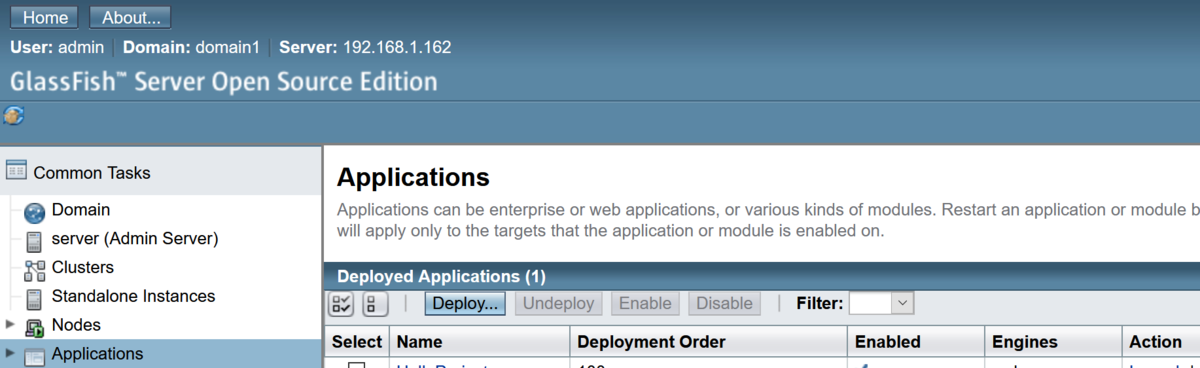Click the Common Tasks panel icon
Screen dimensions: 1200x368
(15, 171)
